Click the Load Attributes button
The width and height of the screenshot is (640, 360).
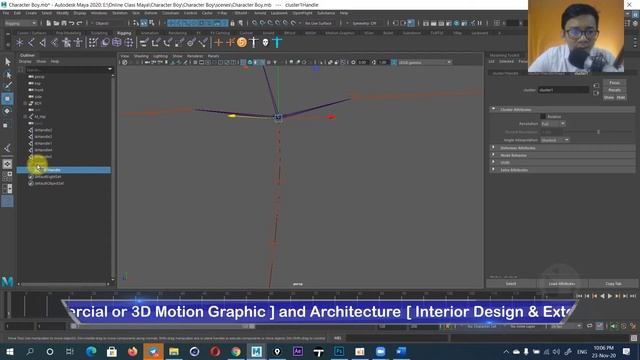point(562,284)
